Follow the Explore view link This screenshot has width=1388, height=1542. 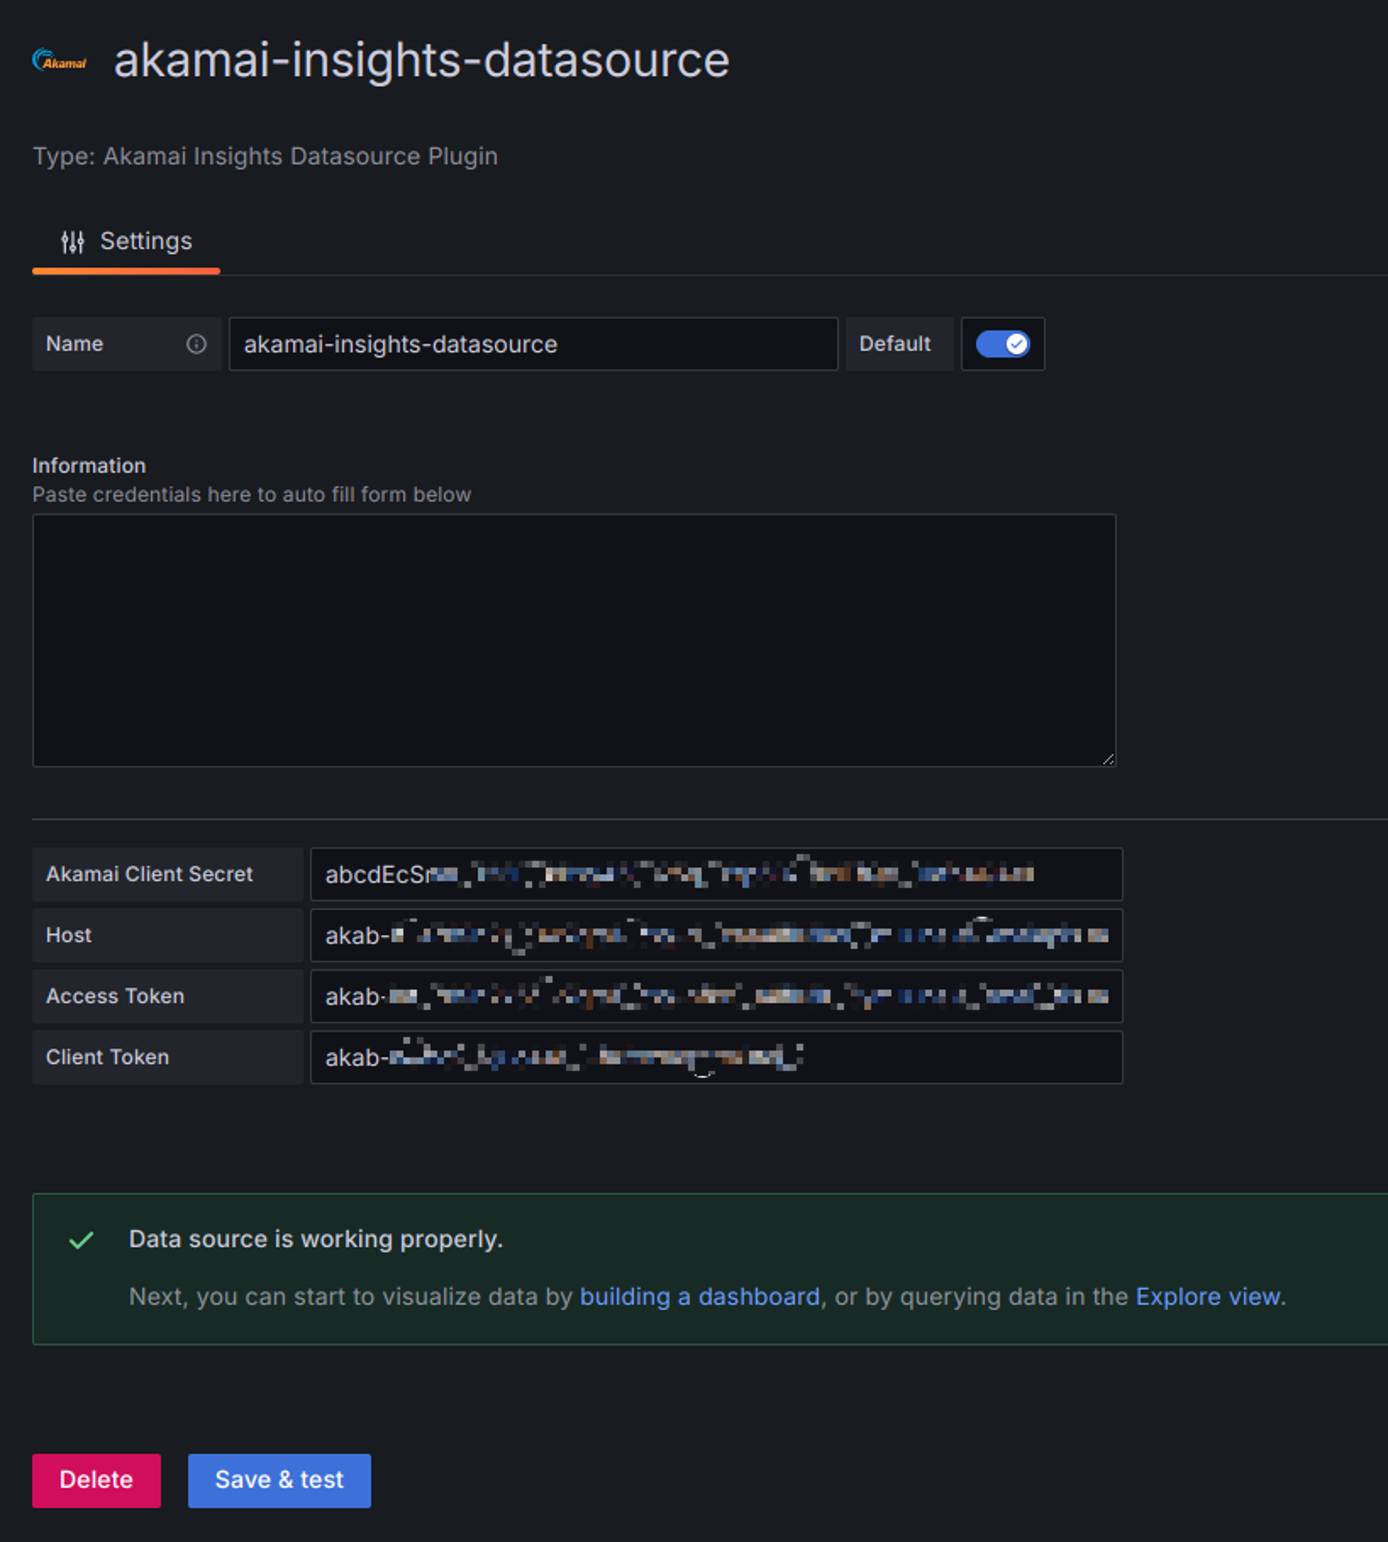click(1207, 1296)
